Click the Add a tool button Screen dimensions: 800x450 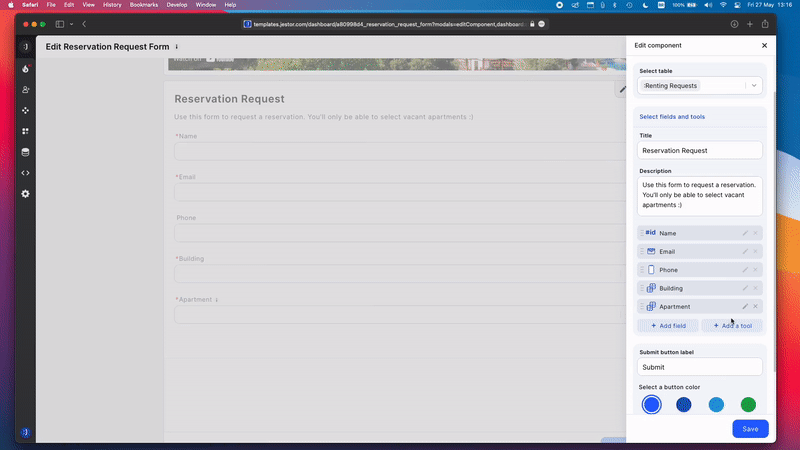pyautogui.click(x=732, y=326)
